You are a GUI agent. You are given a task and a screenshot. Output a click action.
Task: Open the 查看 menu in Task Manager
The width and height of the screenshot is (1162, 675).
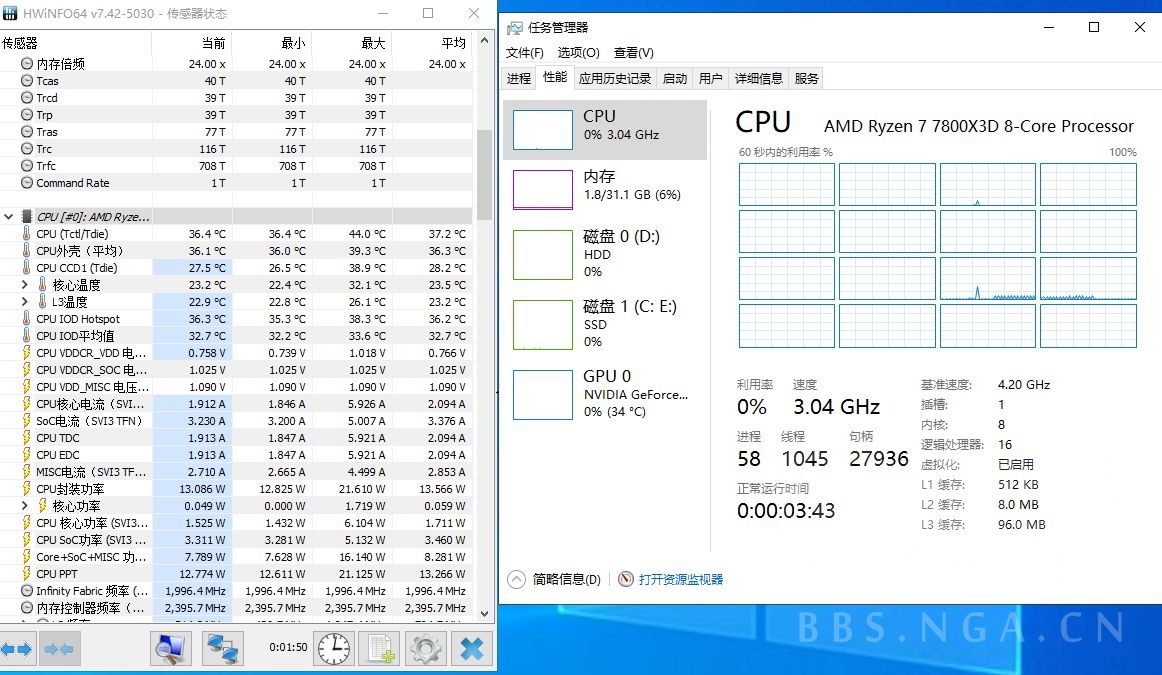coord(635,52)
